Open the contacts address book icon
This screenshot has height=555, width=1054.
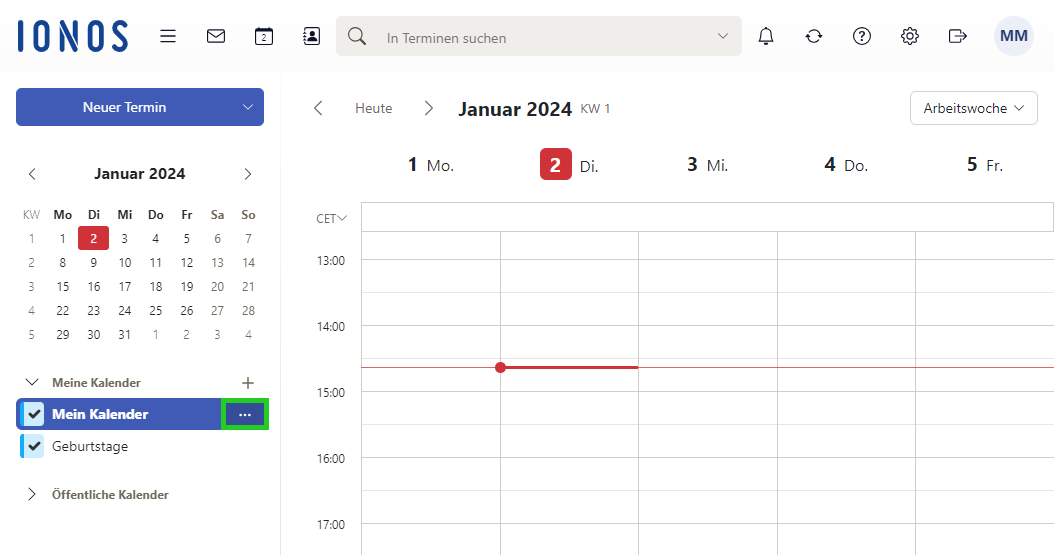(x=311, y=36)
